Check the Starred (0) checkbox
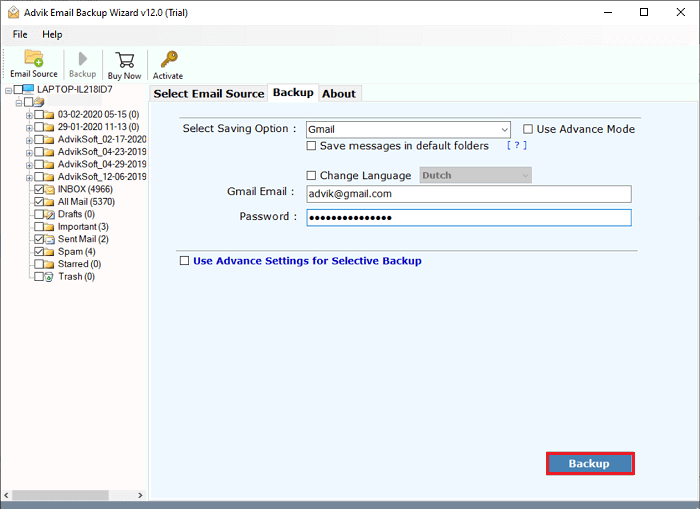700x509 pixels. [39, 264]
